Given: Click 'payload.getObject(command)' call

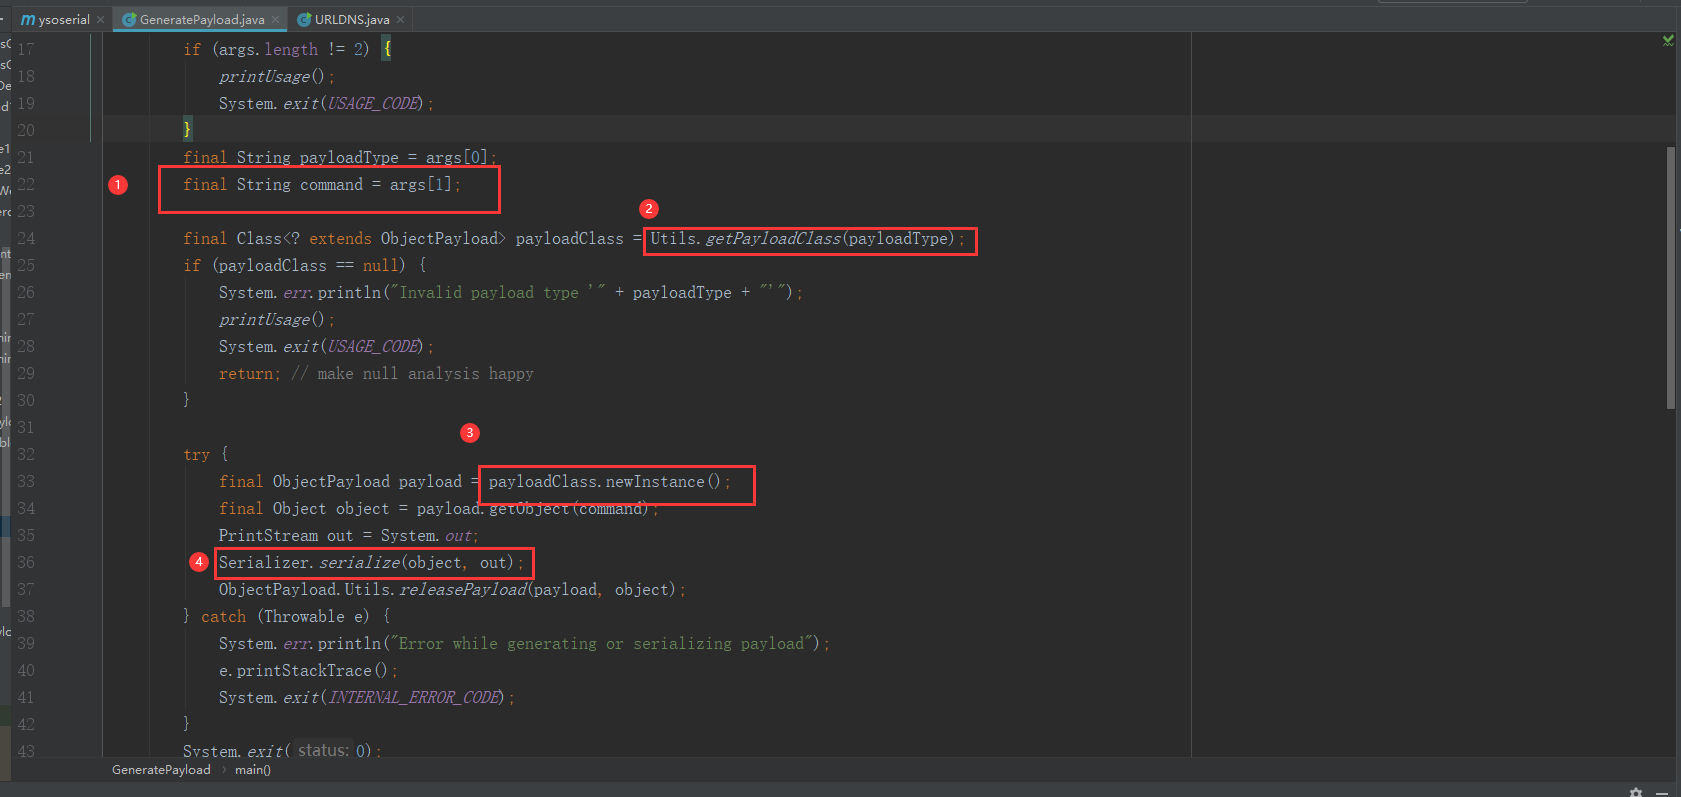Looking at the screenshot, I should (x=533, y=508).
